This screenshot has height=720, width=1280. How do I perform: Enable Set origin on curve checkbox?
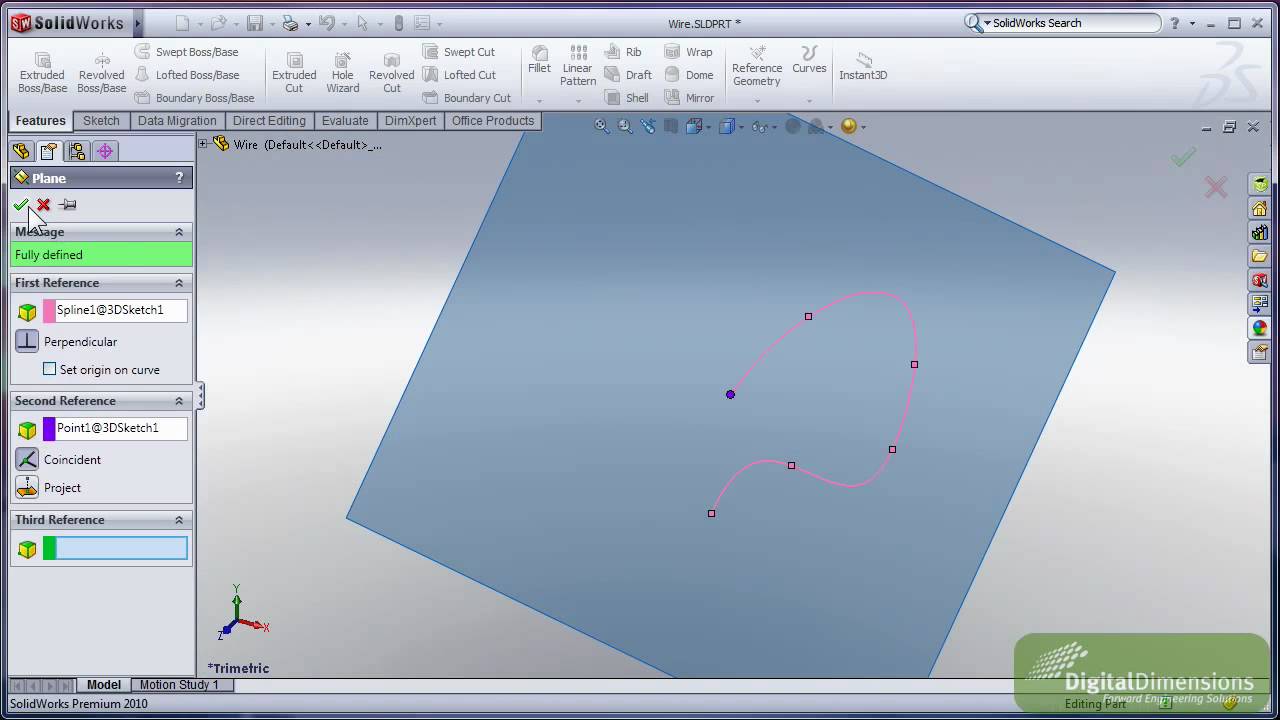click(49, 369)
